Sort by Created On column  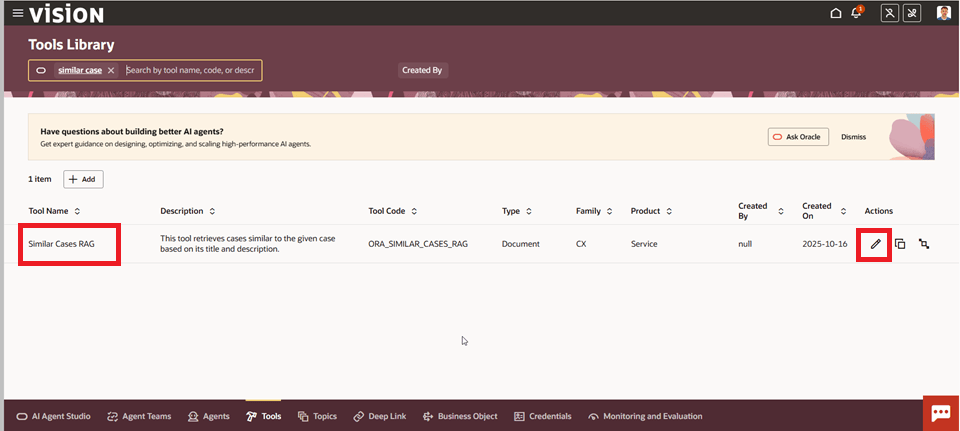[844, 211]
